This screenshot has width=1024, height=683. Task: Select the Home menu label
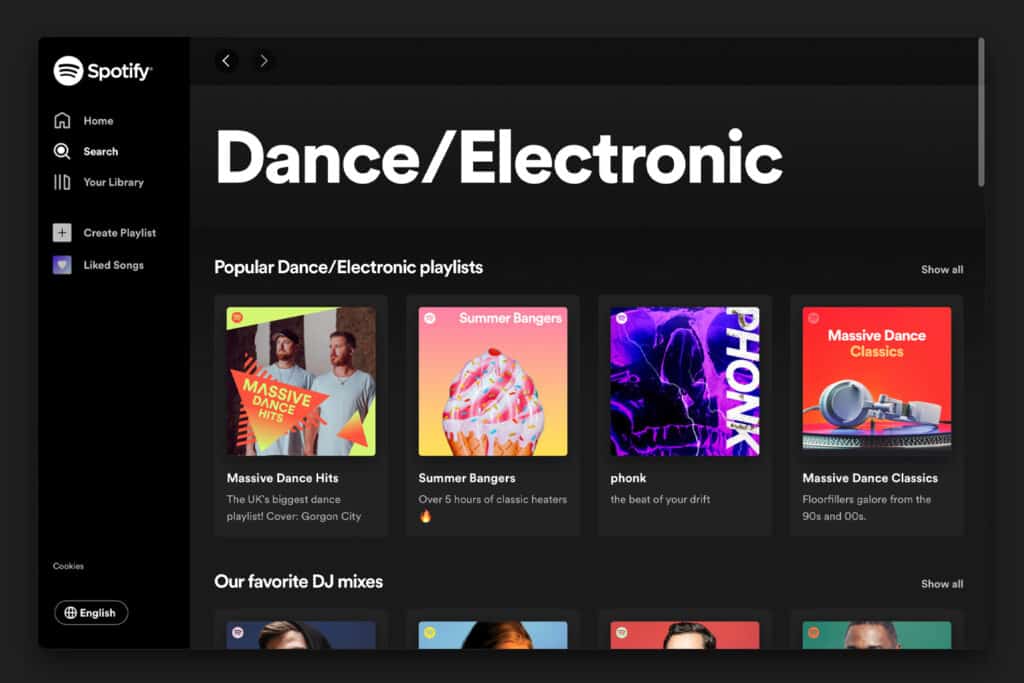[98, 121]
